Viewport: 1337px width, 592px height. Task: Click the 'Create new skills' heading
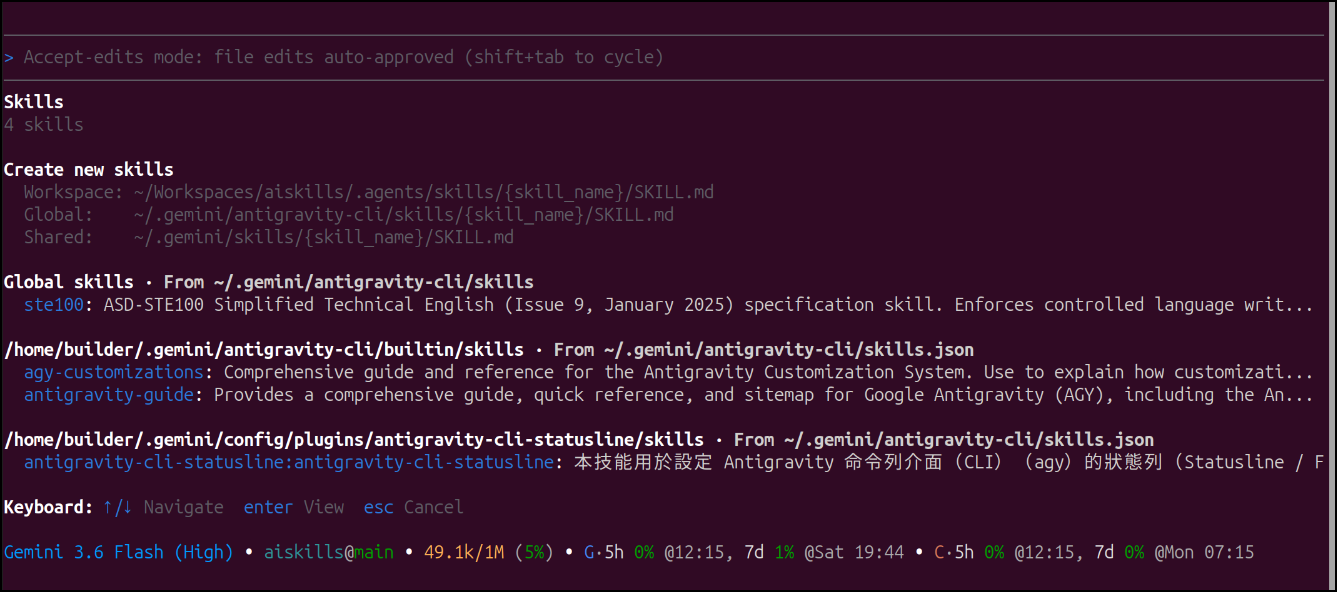point(89,169)
